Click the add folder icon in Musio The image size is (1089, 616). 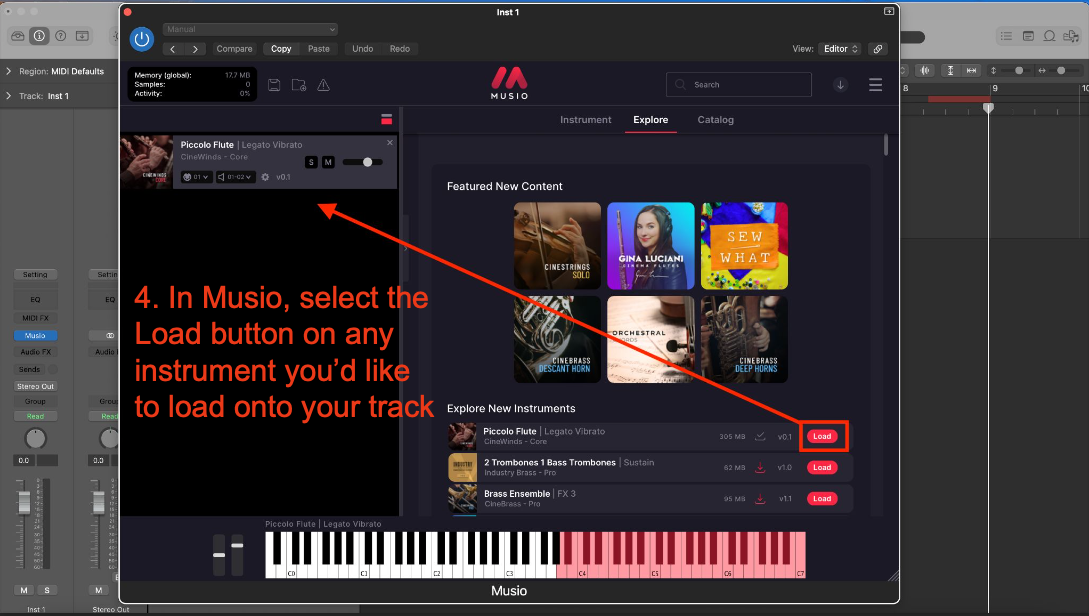click(x=299, y=85)
